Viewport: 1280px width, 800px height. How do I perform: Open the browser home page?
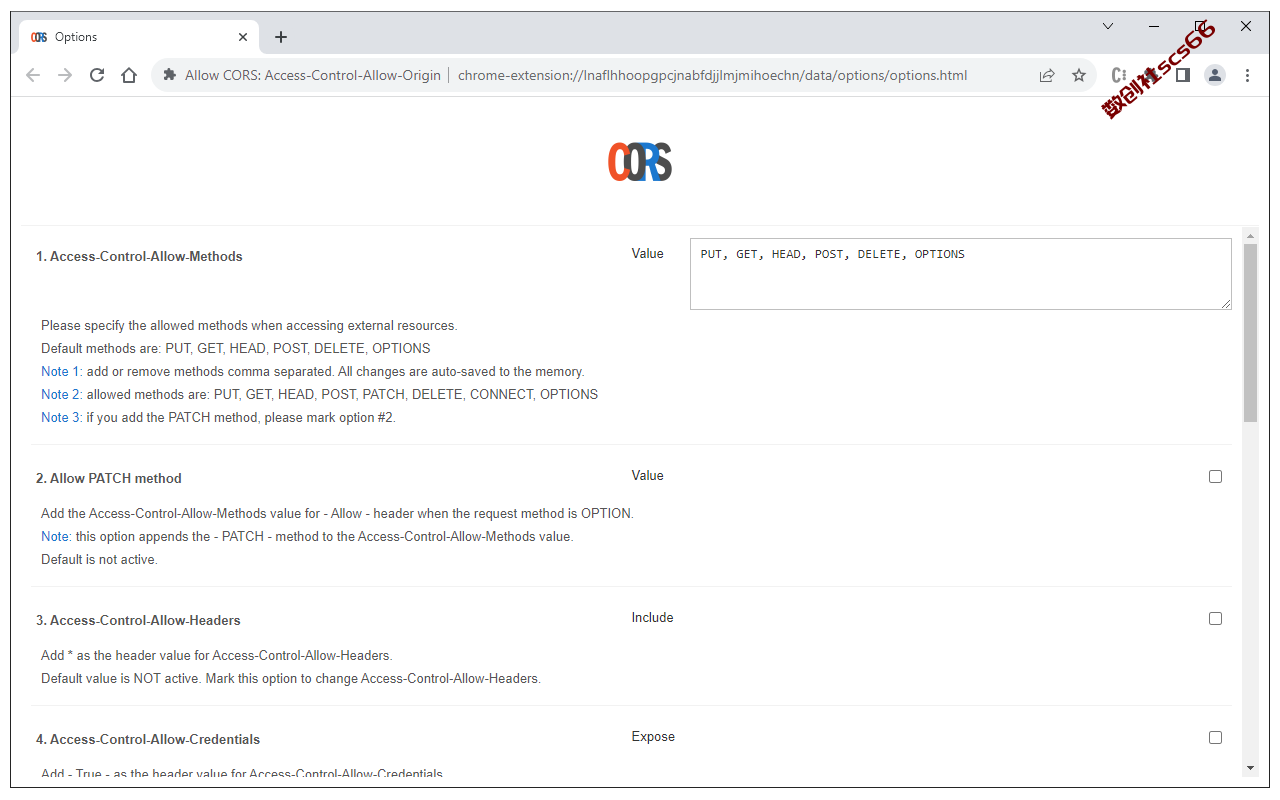coord(129,75)
